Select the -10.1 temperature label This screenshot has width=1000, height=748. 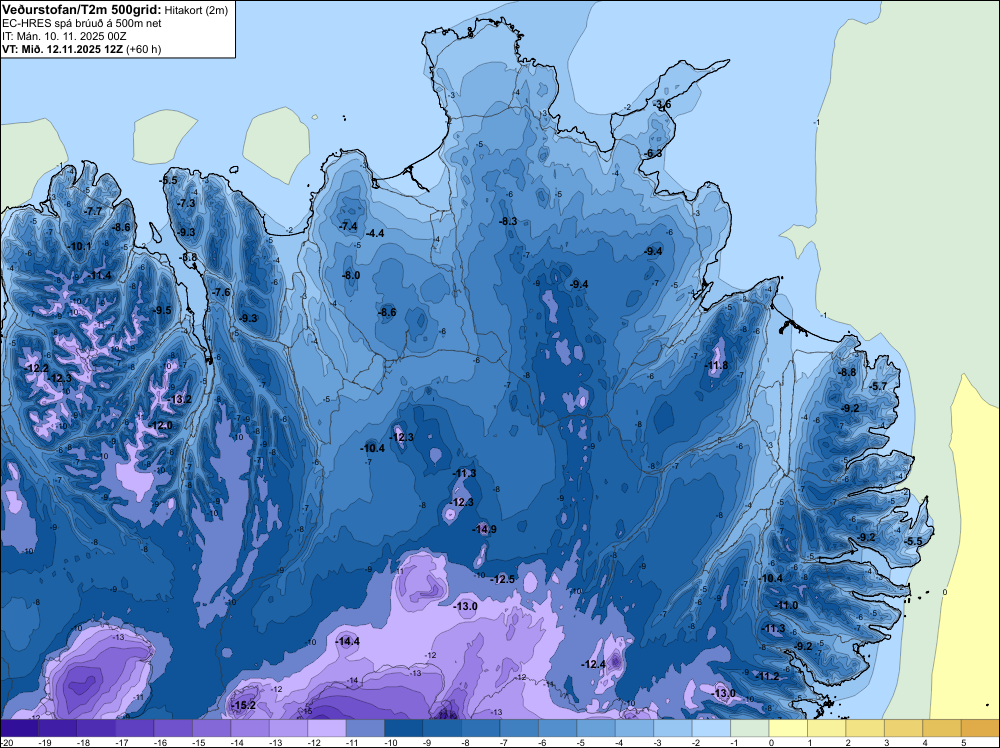tap(79, 246)
